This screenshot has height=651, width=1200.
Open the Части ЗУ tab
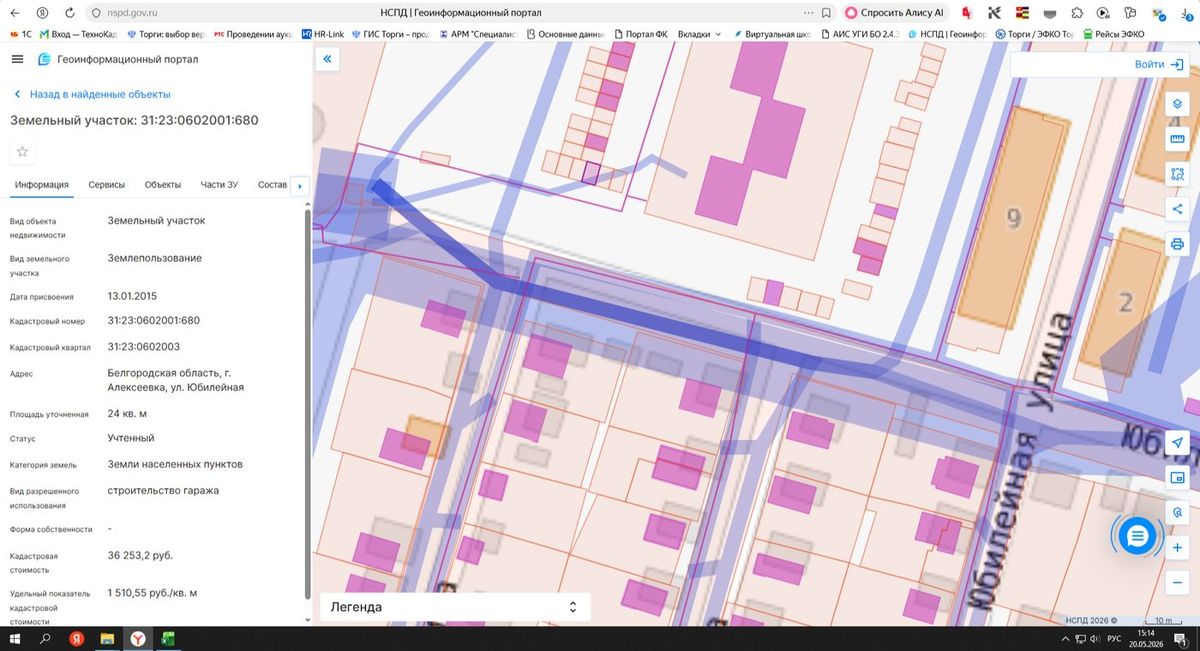click(219, 185)
